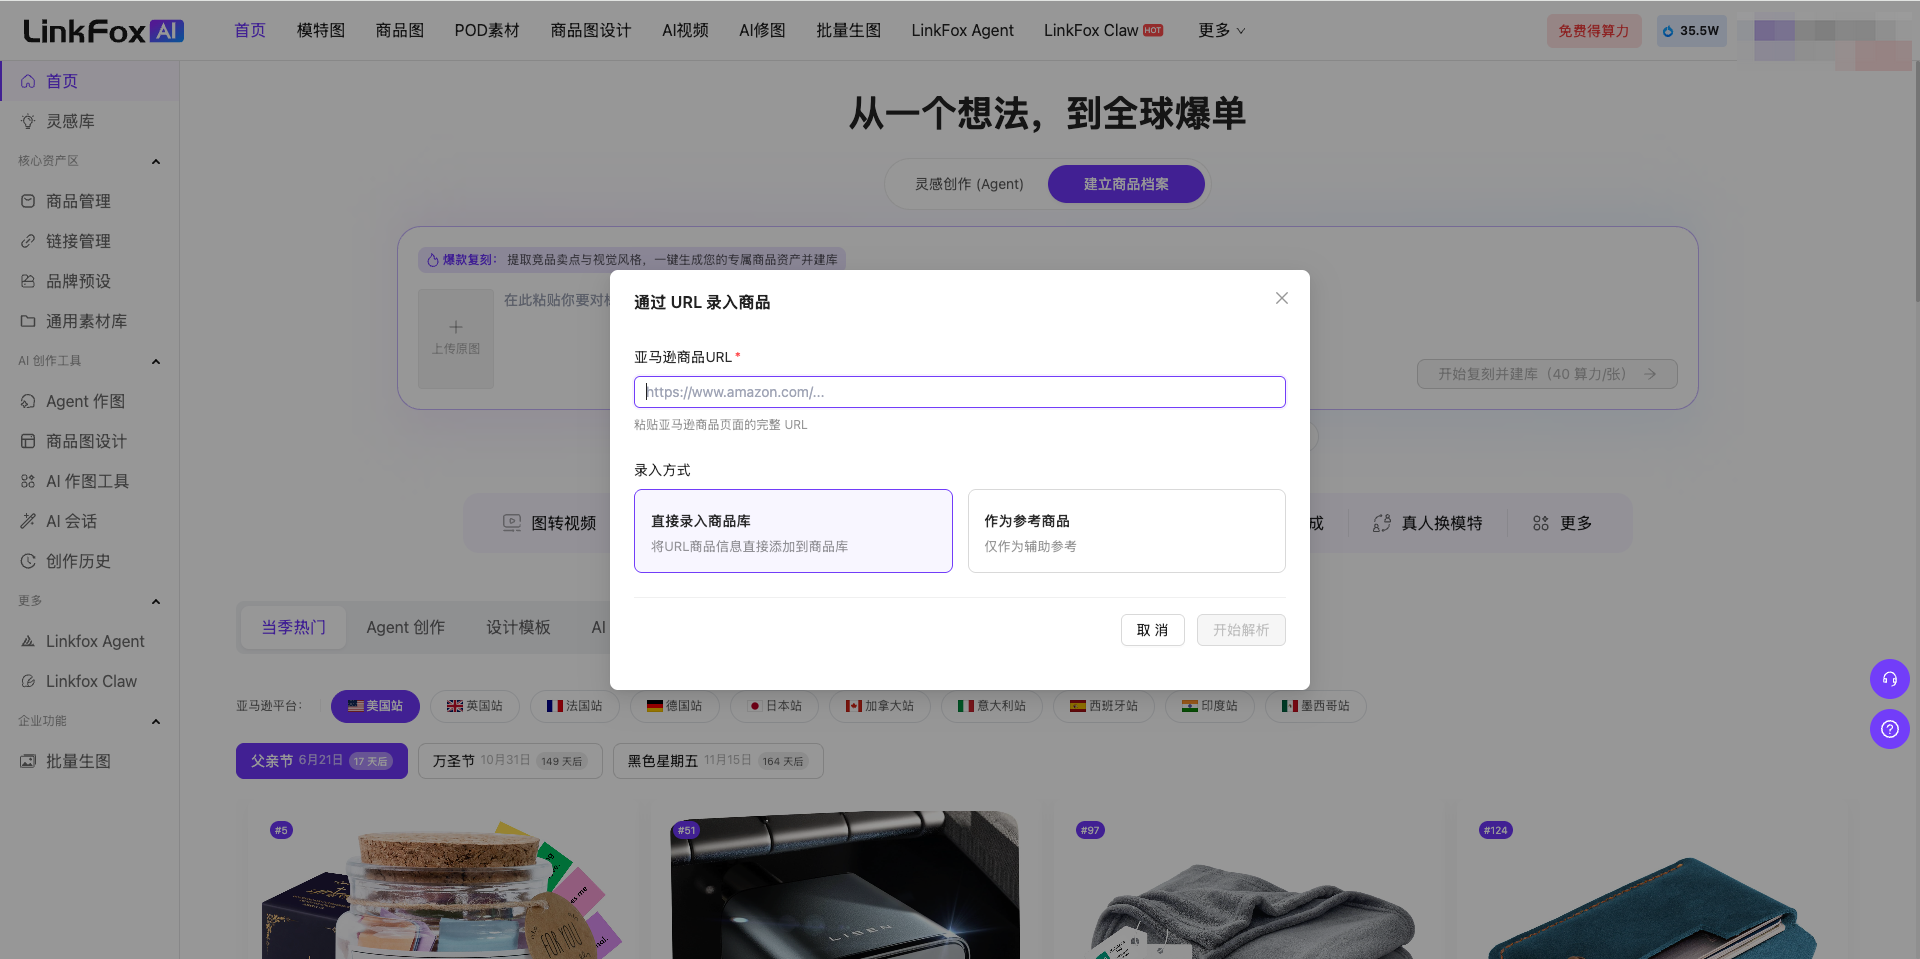The image size is (1920, 959).
Task: Select the 日本站 Amazon site
Action: pyautogui.click(x=775, y=706)
